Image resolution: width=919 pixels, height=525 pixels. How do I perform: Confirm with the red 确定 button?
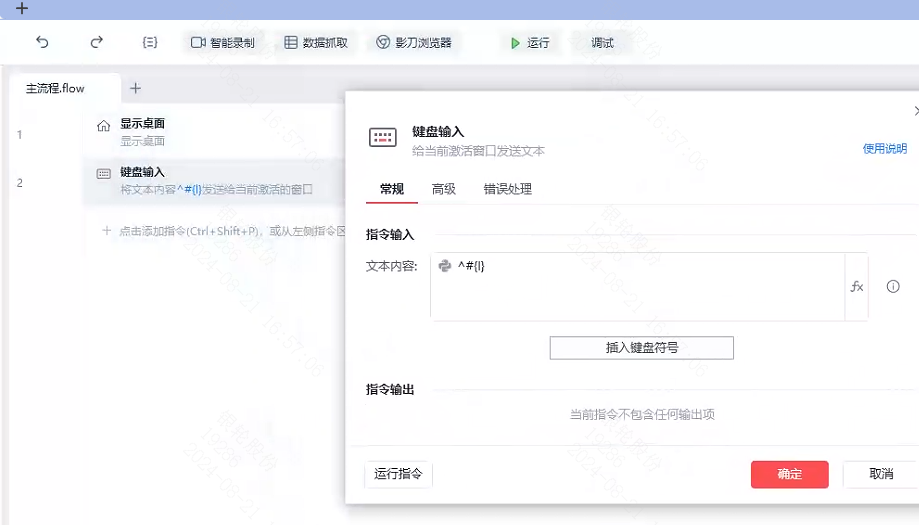point(789,474)
